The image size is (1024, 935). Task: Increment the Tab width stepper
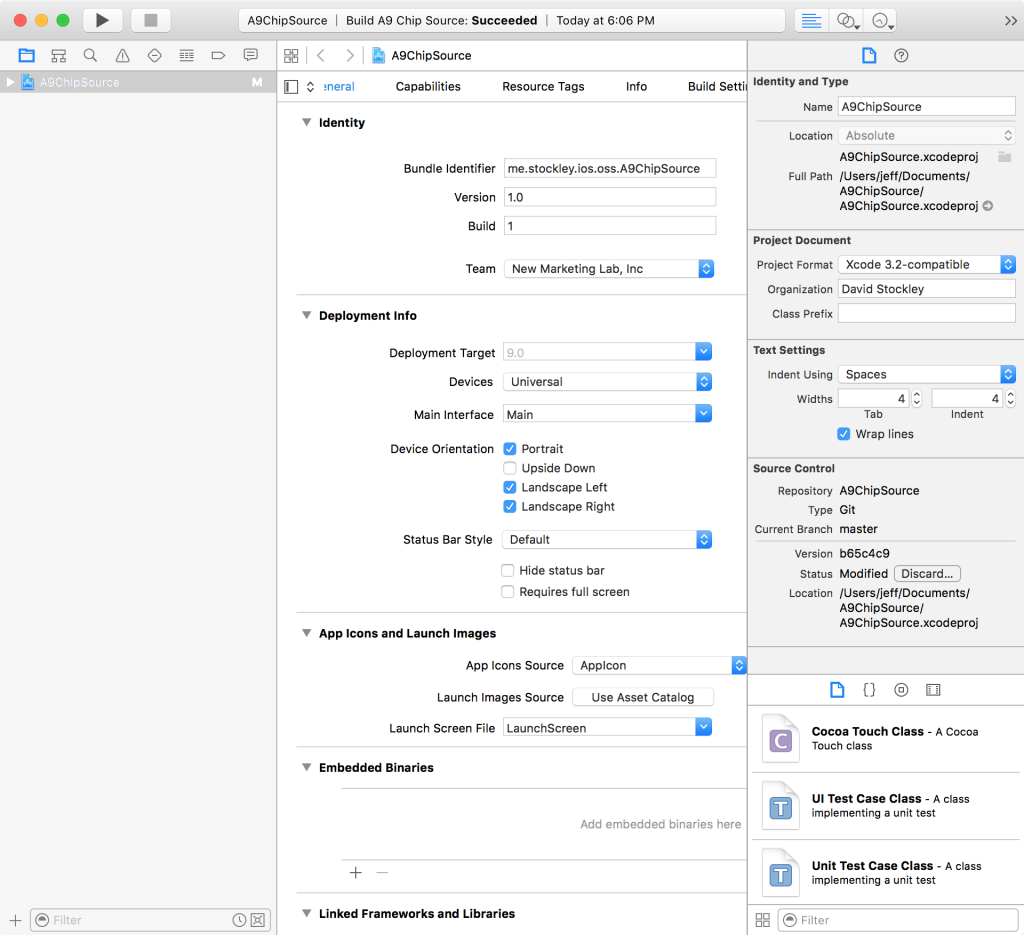tap(917, 394)
